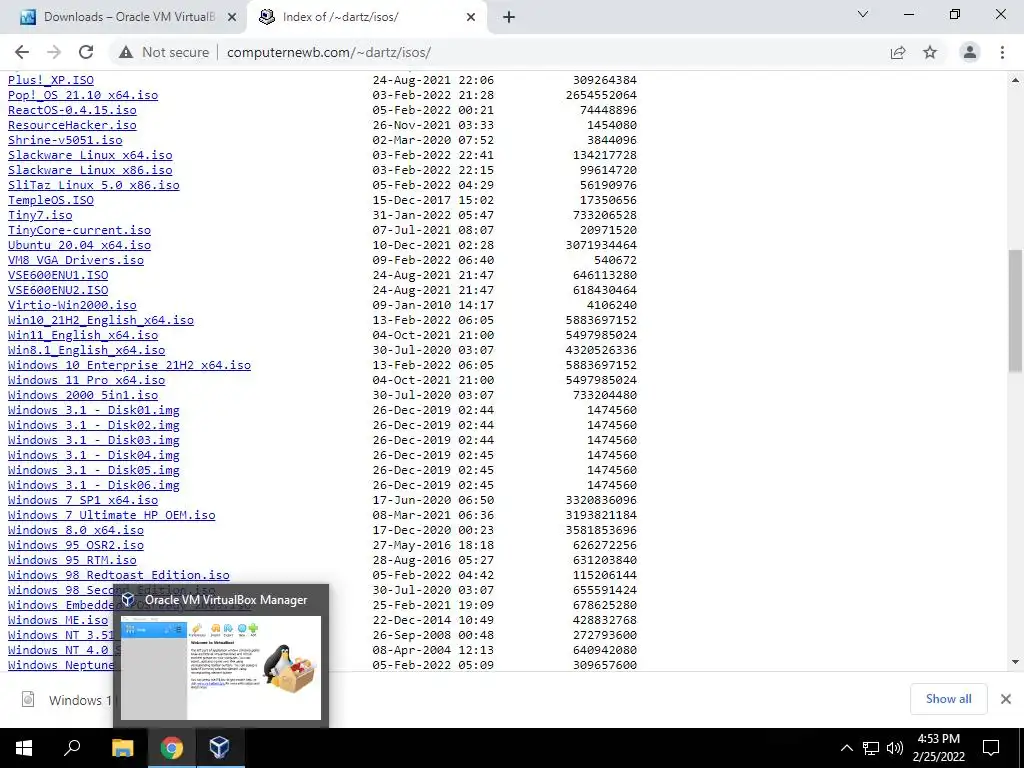Download TempleOS.ISO

coord(50,200)
